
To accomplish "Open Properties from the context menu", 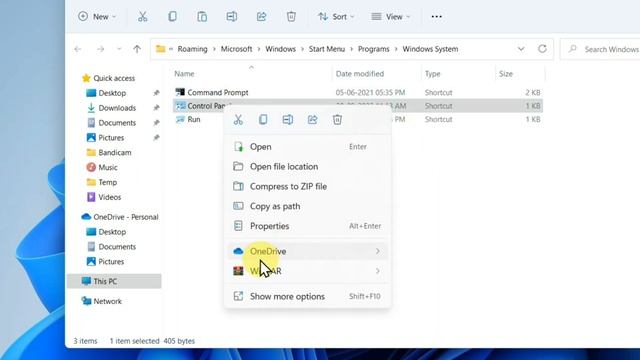I will pos(307,226).
